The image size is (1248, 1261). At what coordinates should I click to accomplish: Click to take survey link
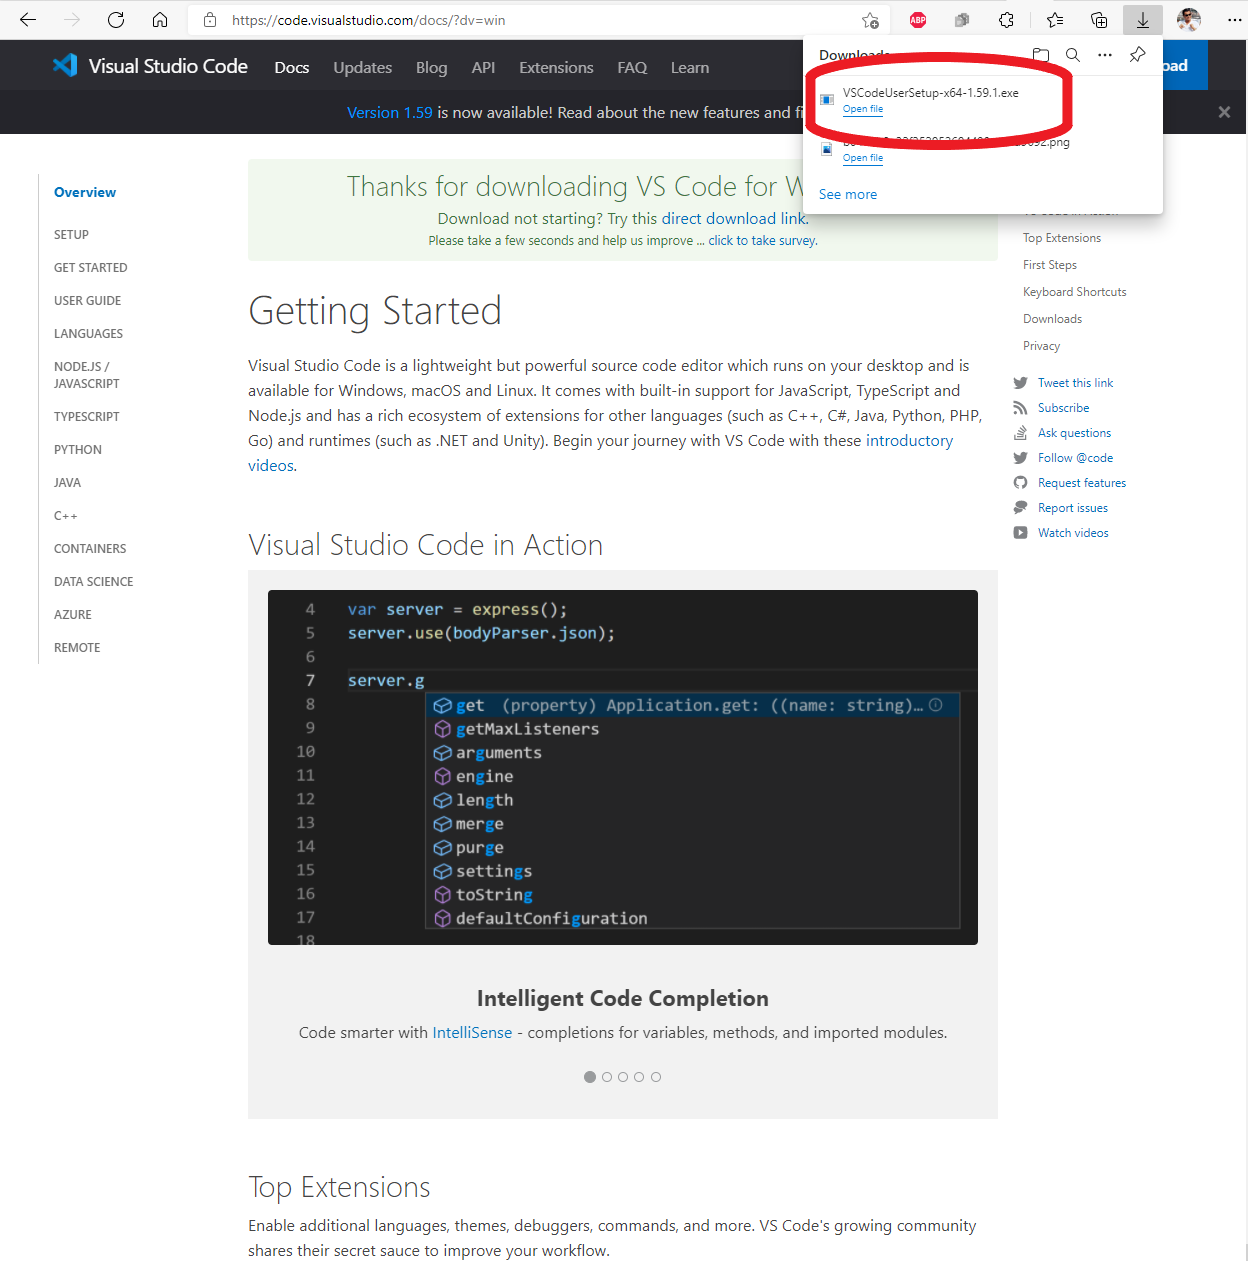762,240
